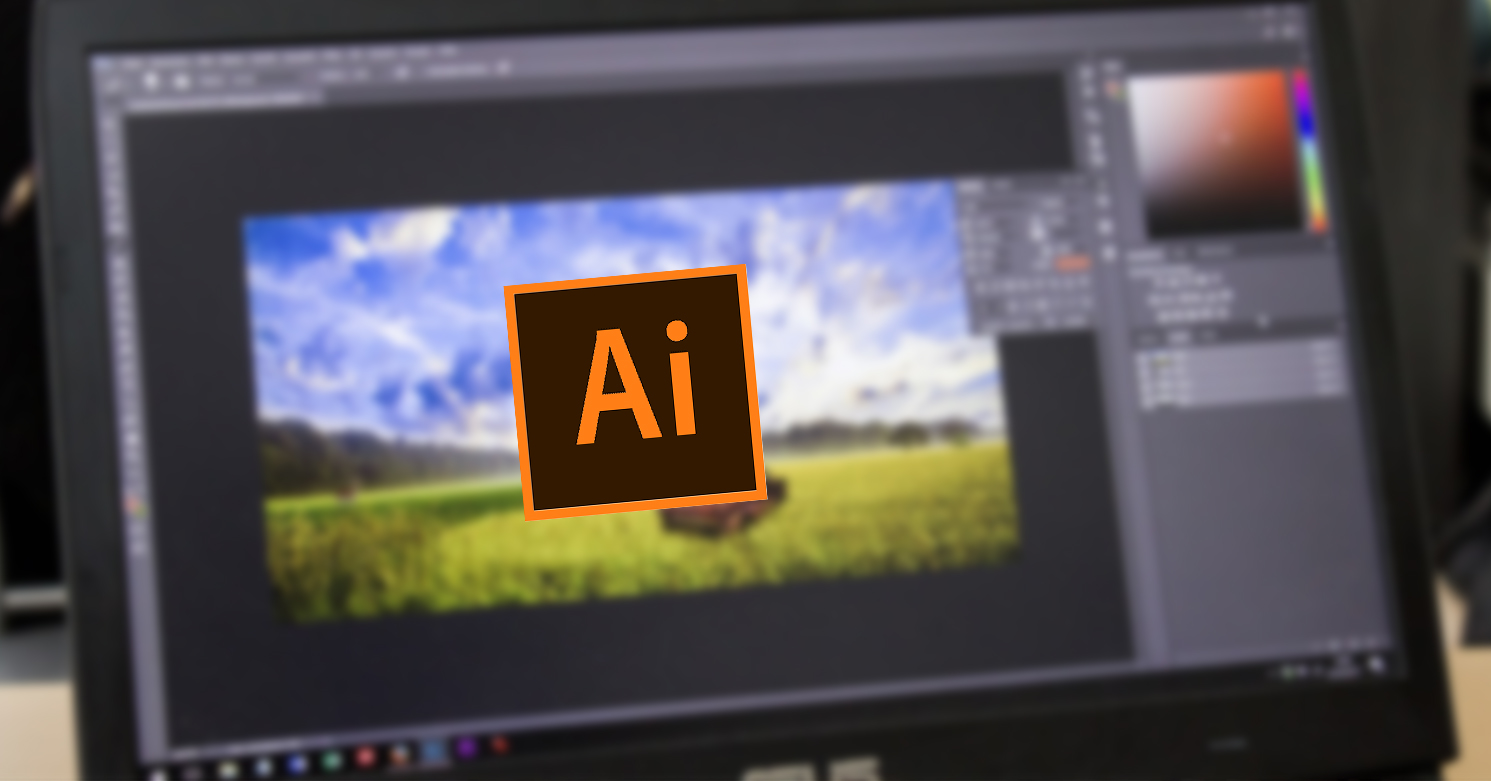The width and height of the screenshot is (1491, 781).
Task: Click the orange button in the floating panel
Action: click(1071, 262)
